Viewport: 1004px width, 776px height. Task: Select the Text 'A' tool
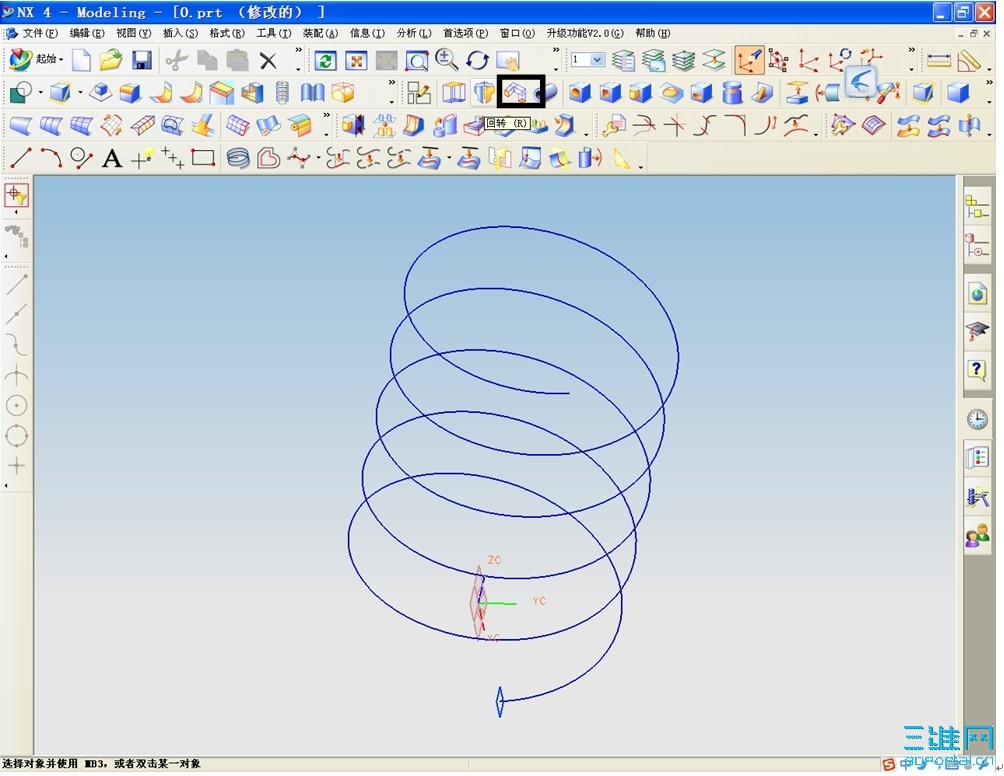tap(112, 158)
